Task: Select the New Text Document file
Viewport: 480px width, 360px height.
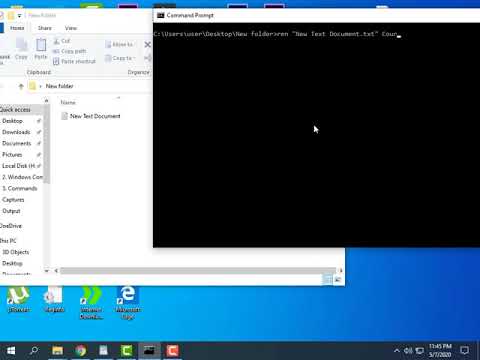Action: point(91,116)
